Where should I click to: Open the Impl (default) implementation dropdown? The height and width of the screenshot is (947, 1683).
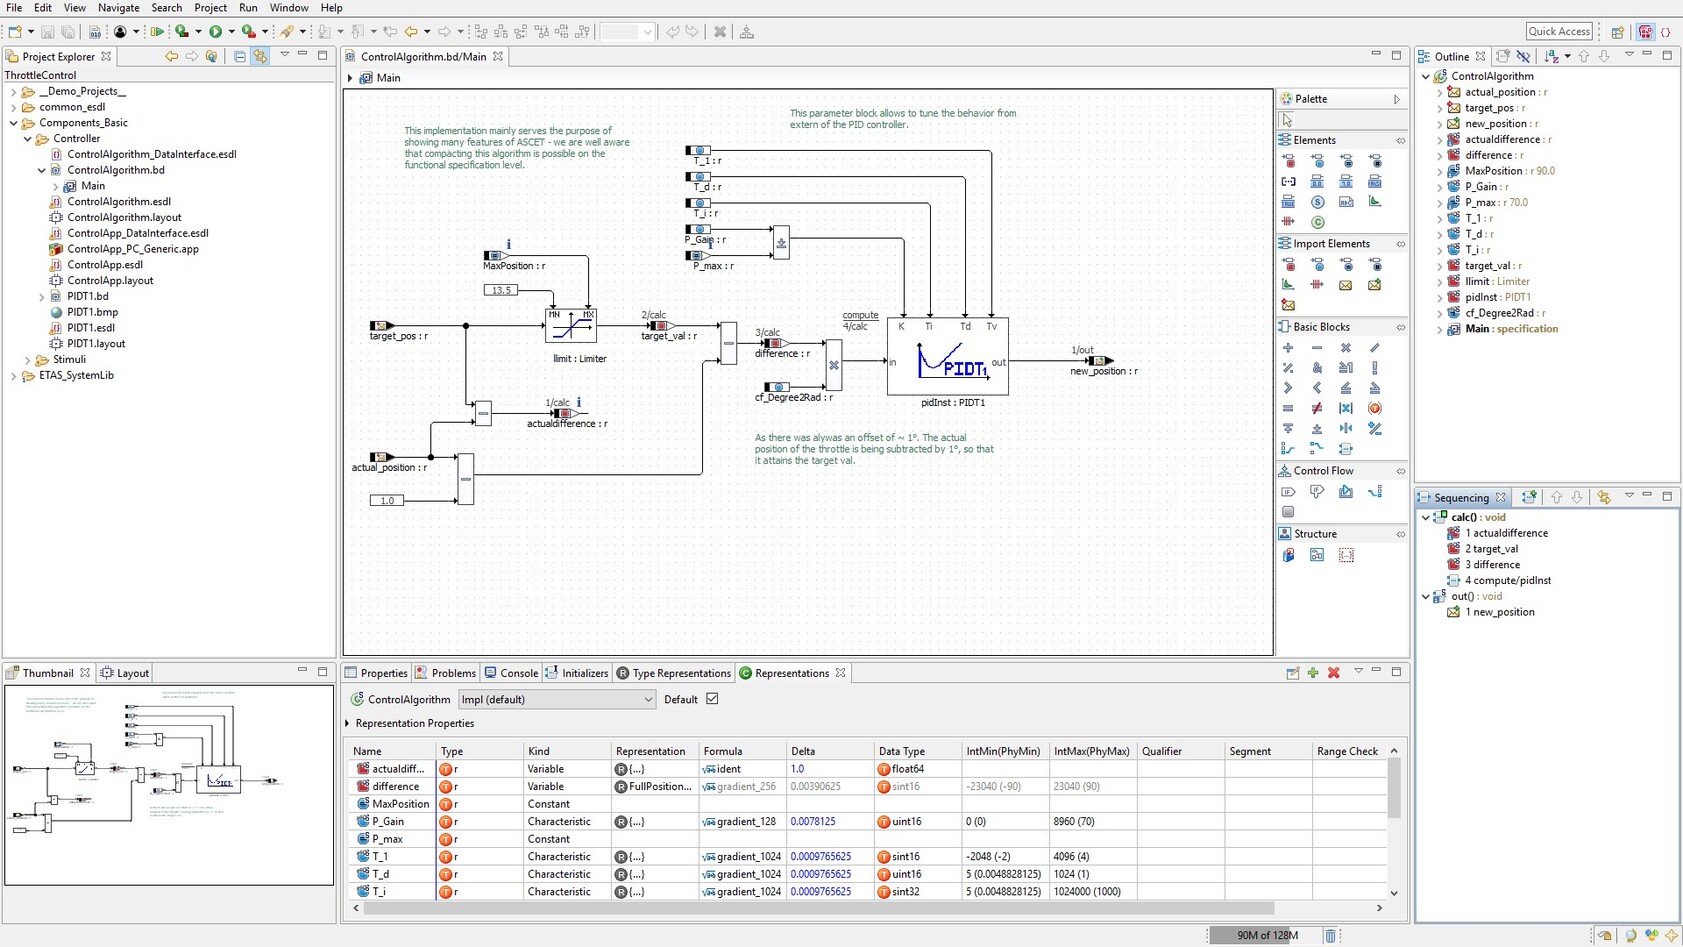click(x=556, y=699)
